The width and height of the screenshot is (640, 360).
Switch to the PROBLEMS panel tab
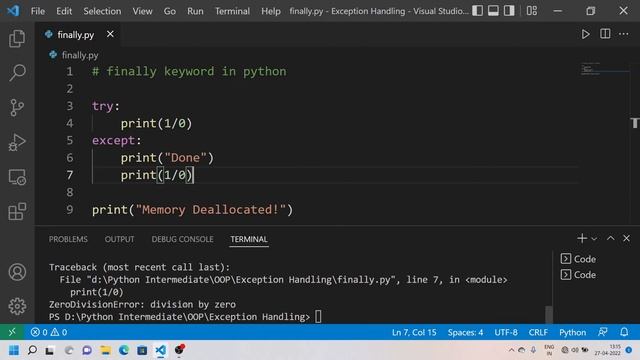68,239
